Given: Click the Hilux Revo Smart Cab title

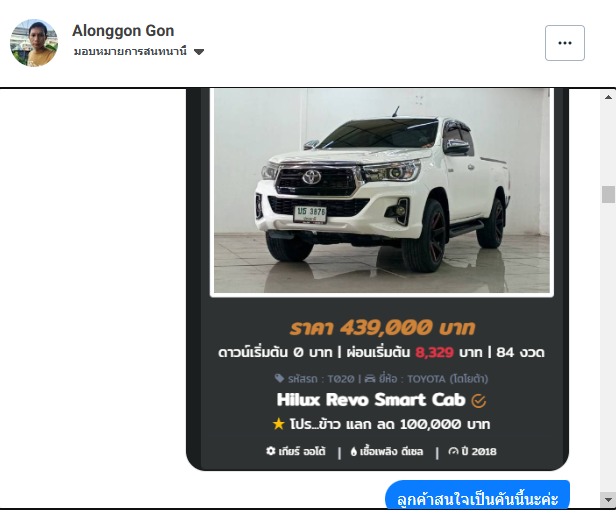Looking at the screenshot, I should click(x=371, y=400).
